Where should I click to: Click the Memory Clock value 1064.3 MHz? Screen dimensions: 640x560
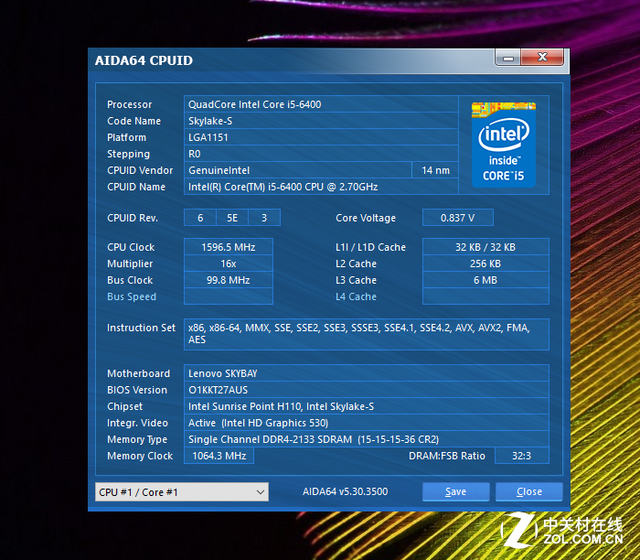[219, 456]
